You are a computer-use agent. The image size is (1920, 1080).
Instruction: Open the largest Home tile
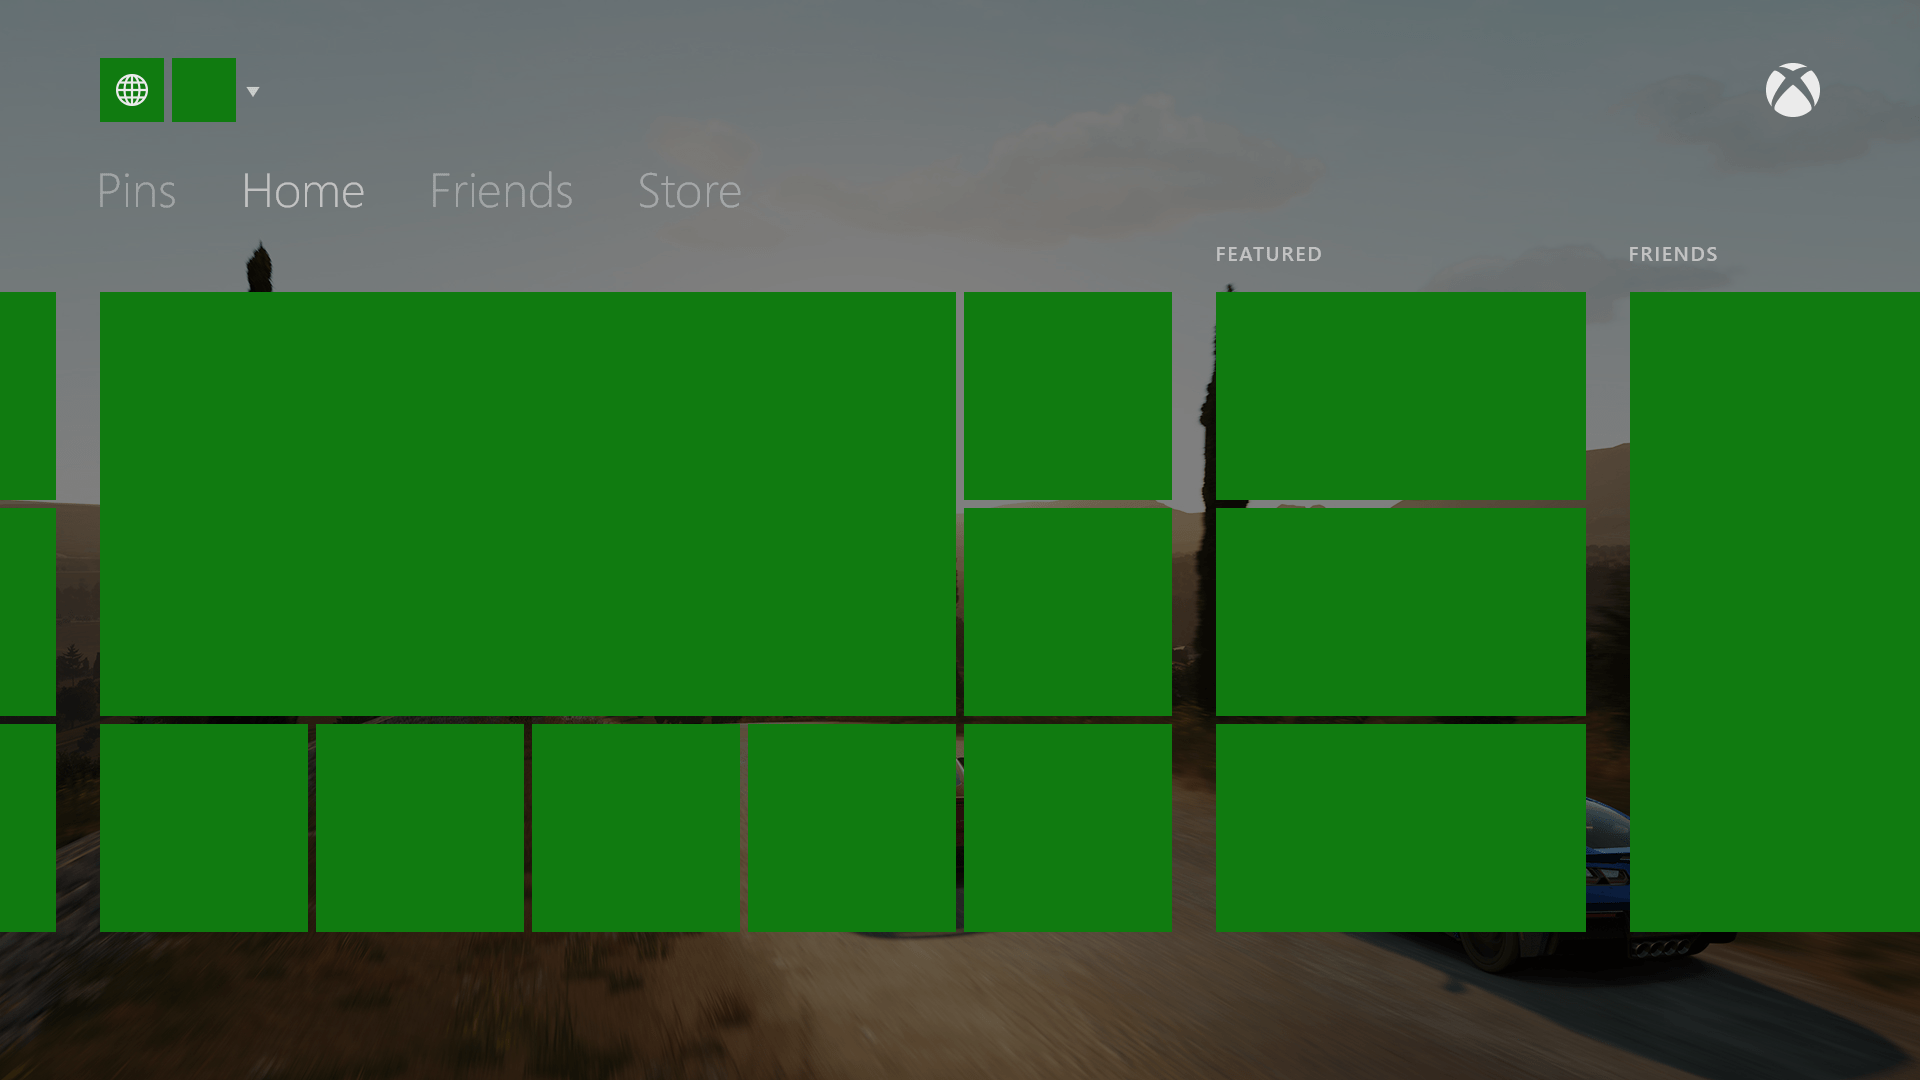[528, 504]
